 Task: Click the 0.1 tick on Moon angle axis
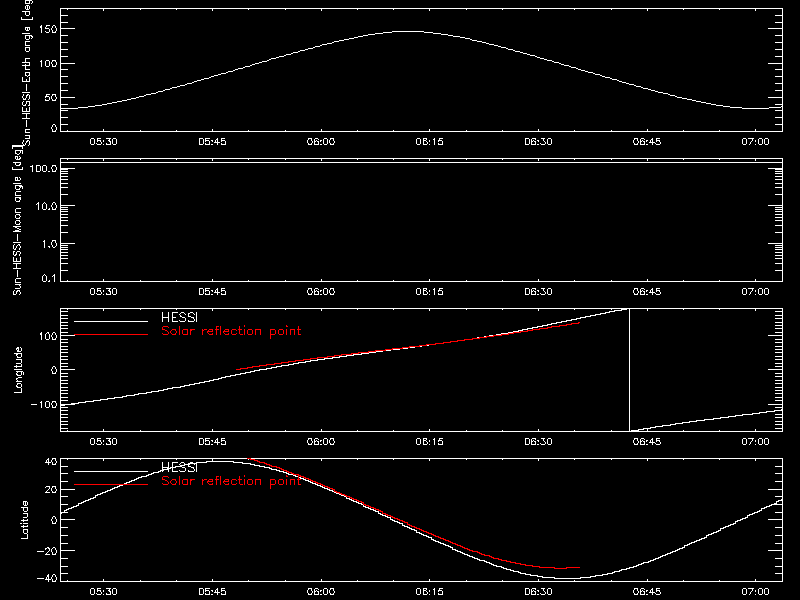(x=49, y=279)
